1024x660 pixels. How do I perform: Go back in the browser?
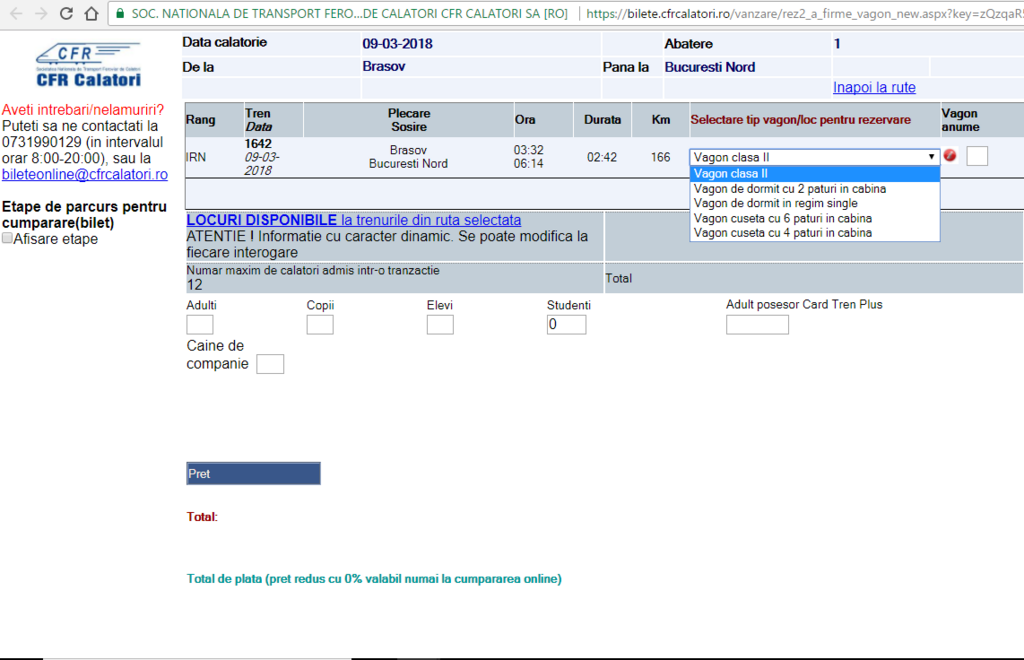click(x=17, y=13)
